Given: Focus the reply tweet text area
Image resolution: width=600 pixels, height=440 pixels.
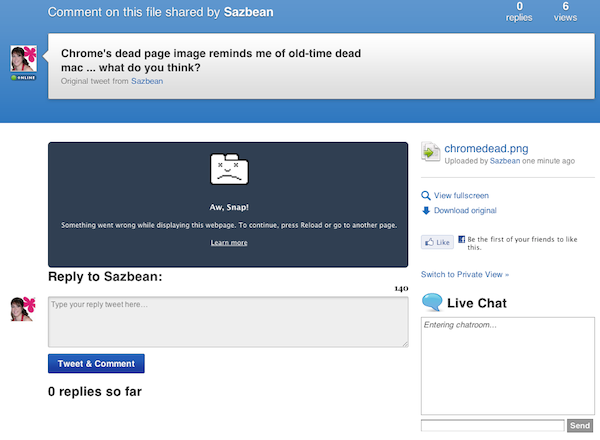Looking at the screenshot, I should [228, 322].
